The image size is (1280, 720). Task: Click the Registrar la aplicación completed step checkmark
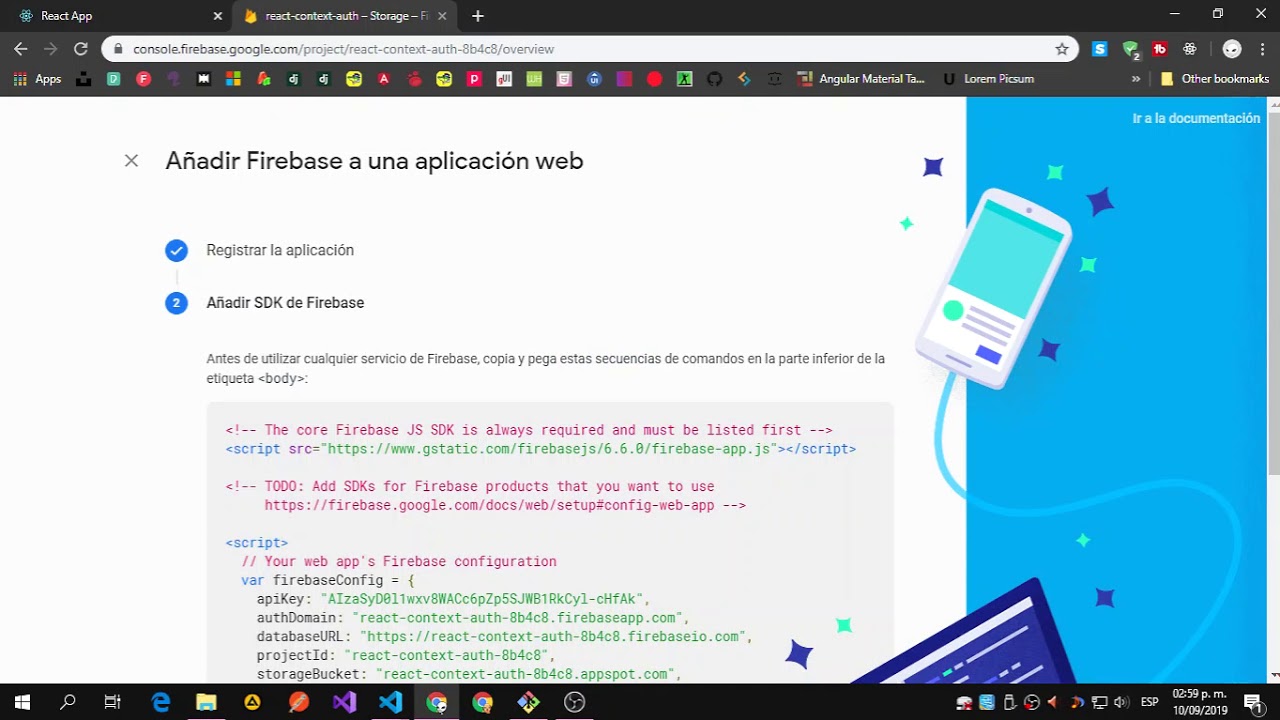point(176,250)
